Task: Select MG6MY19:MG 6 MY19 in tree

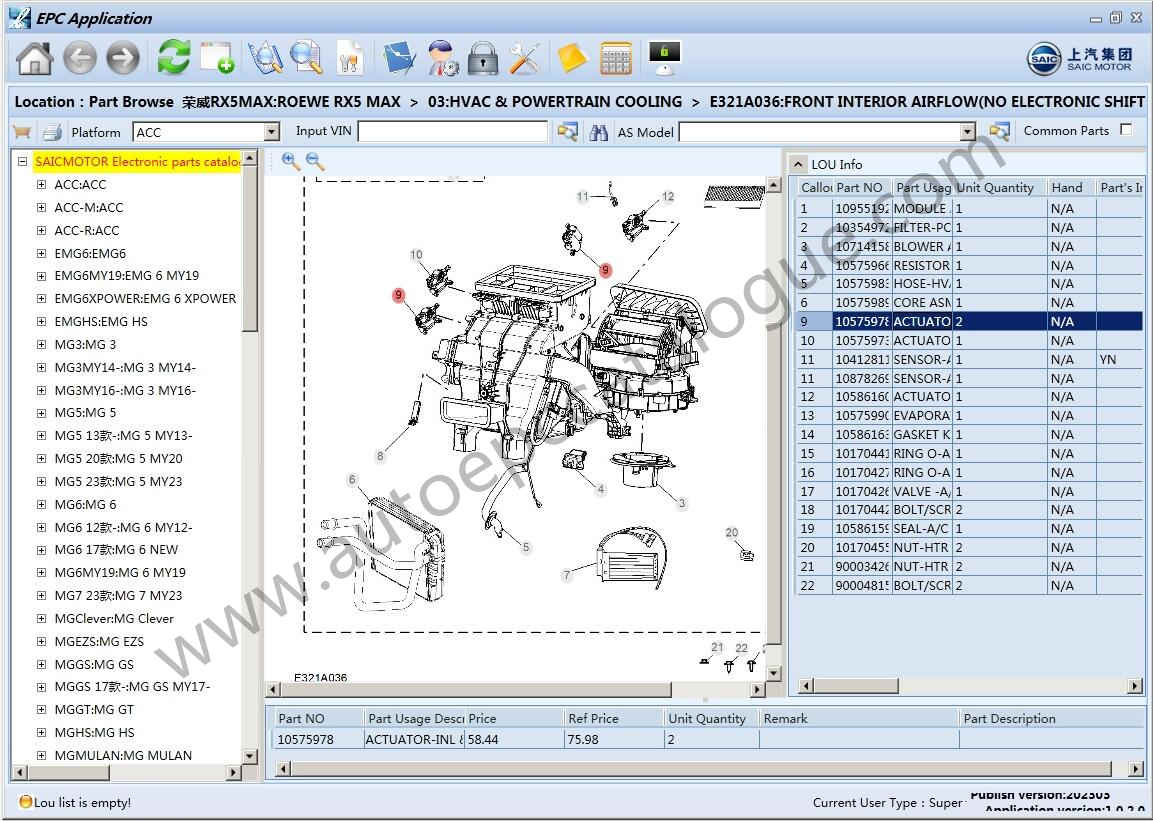Action: point(120,573)
